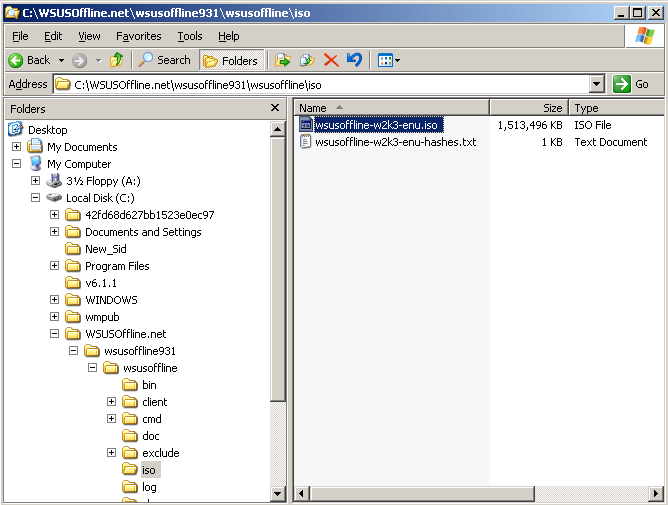The width and height of the screenshot is (668, 505).
Task: Open the Help menu
Action: (228, 36)
